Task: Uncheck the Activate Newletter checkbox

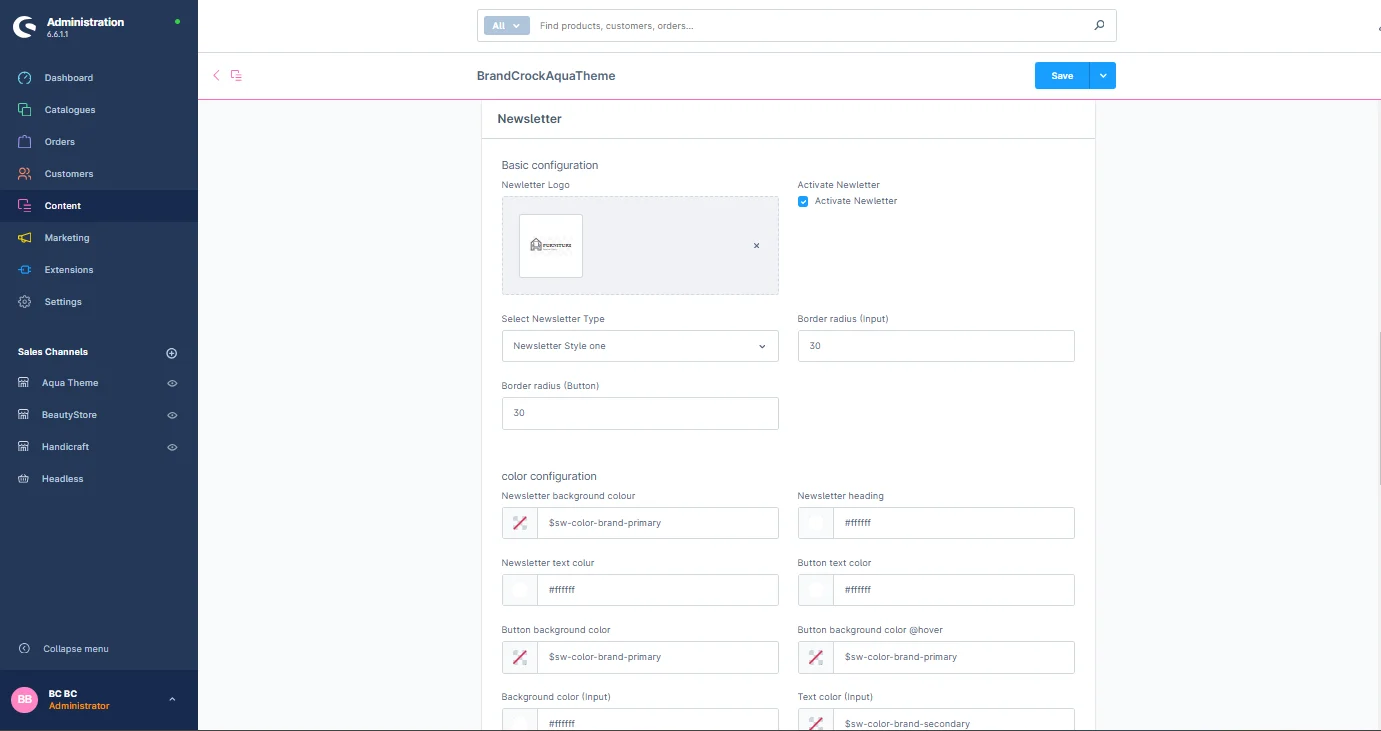Action: 803,201
